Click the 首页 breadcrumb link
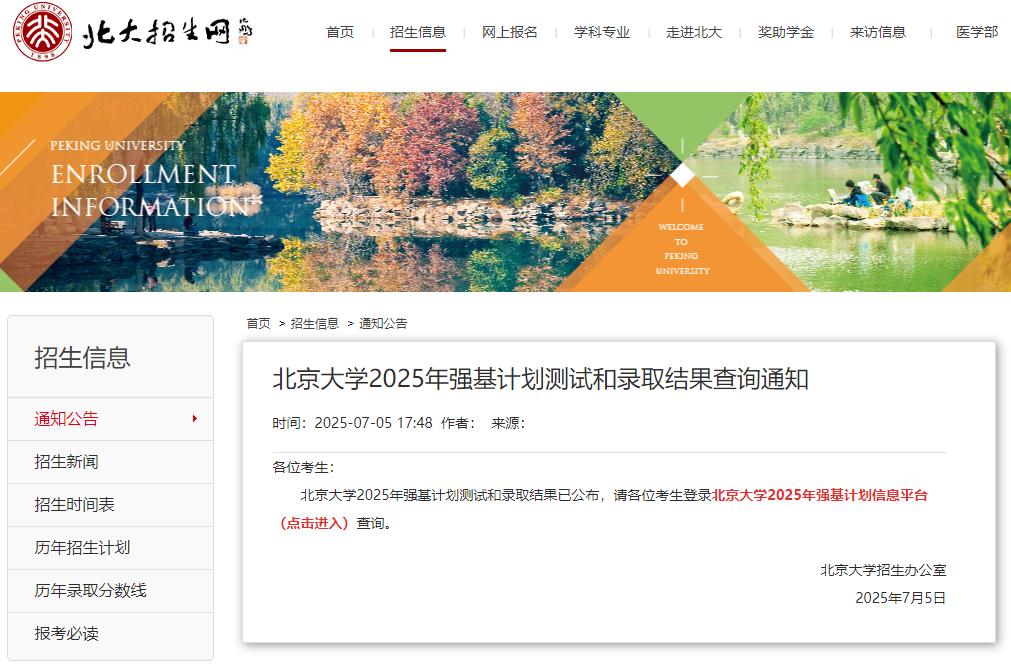Viewport: 1011px width, 671px height. coord(259,323)
